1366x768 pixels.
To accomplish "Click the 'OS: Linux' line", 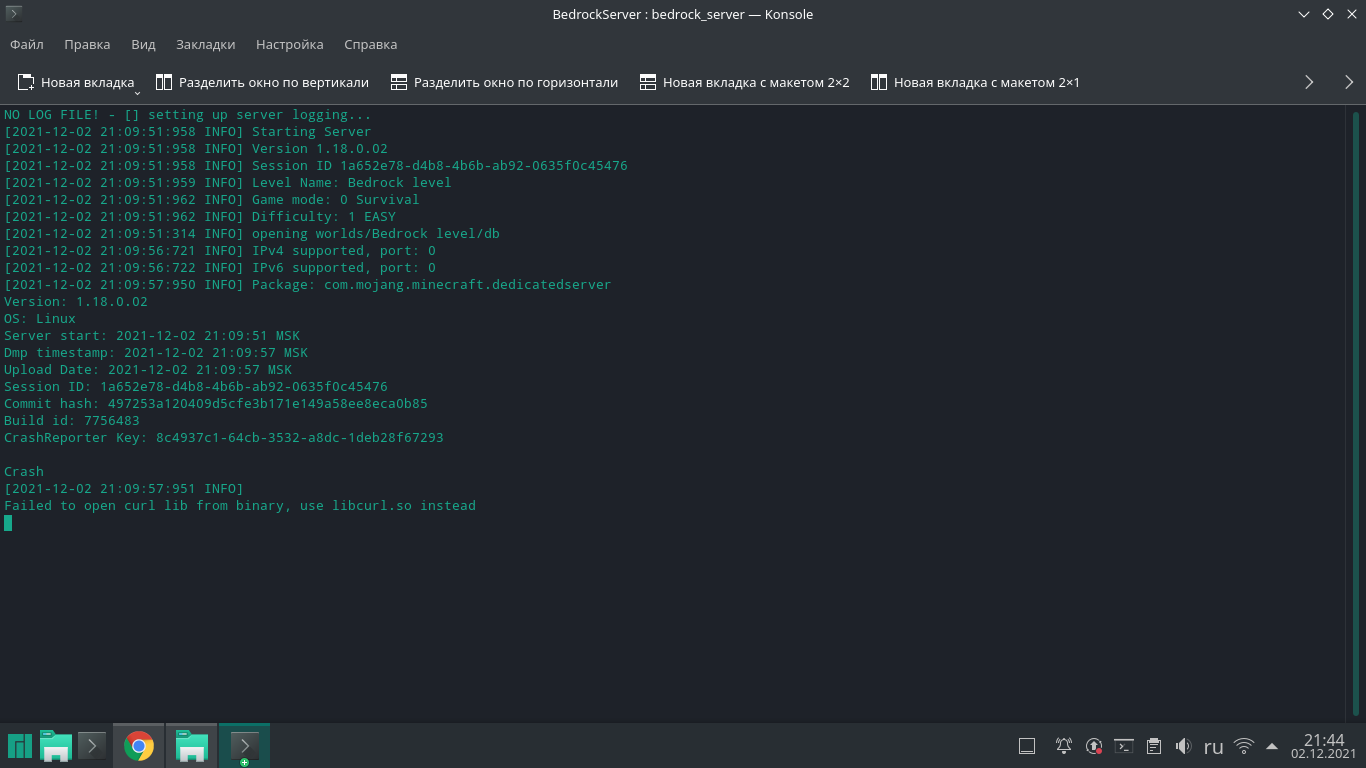I will [x=40, y=319].
